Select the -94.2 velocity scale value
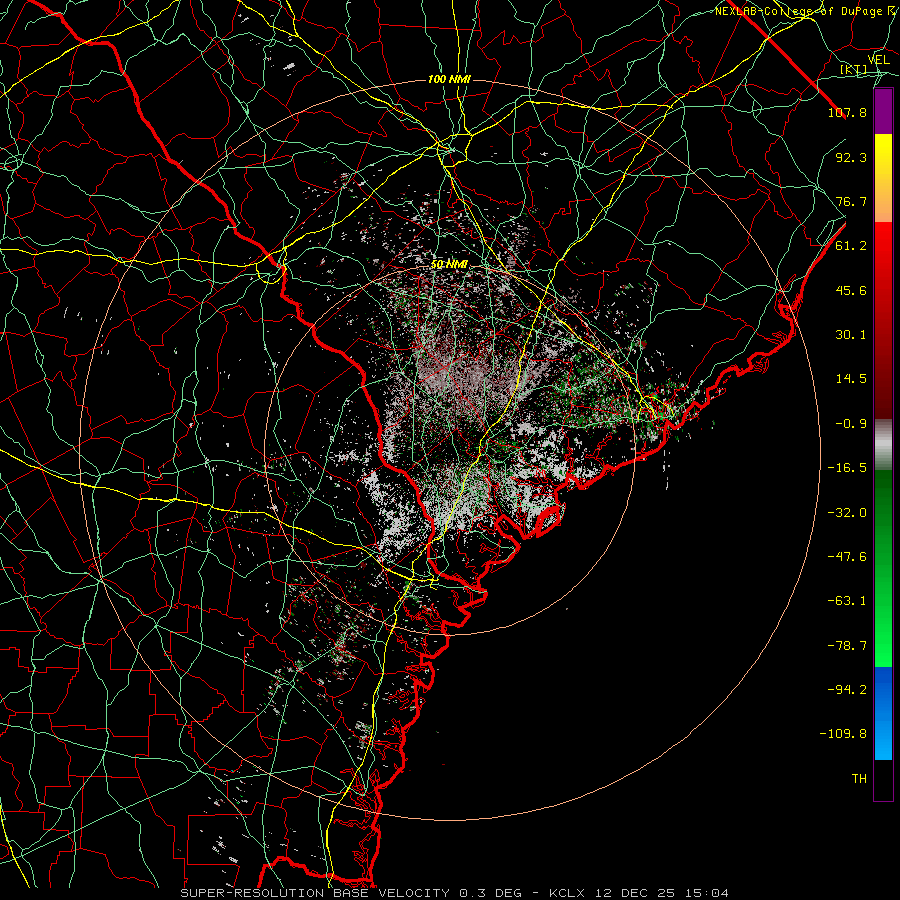The width and height of the screenshot is (900, 900). pos(847,690)
